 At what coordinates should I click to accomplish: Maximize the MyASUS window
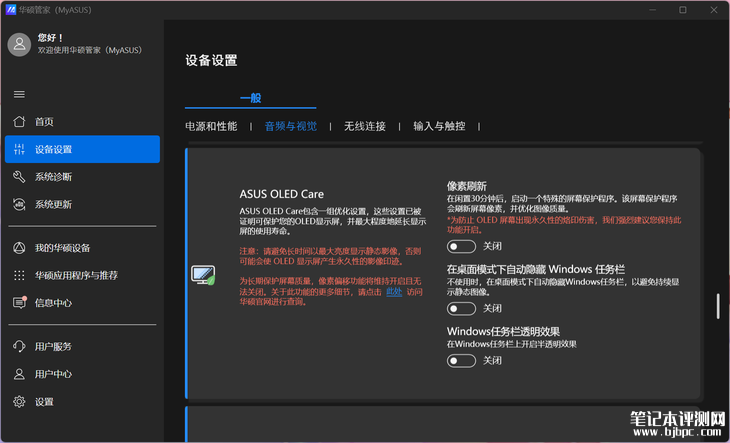pyautogui.click(x=683, y=10)
